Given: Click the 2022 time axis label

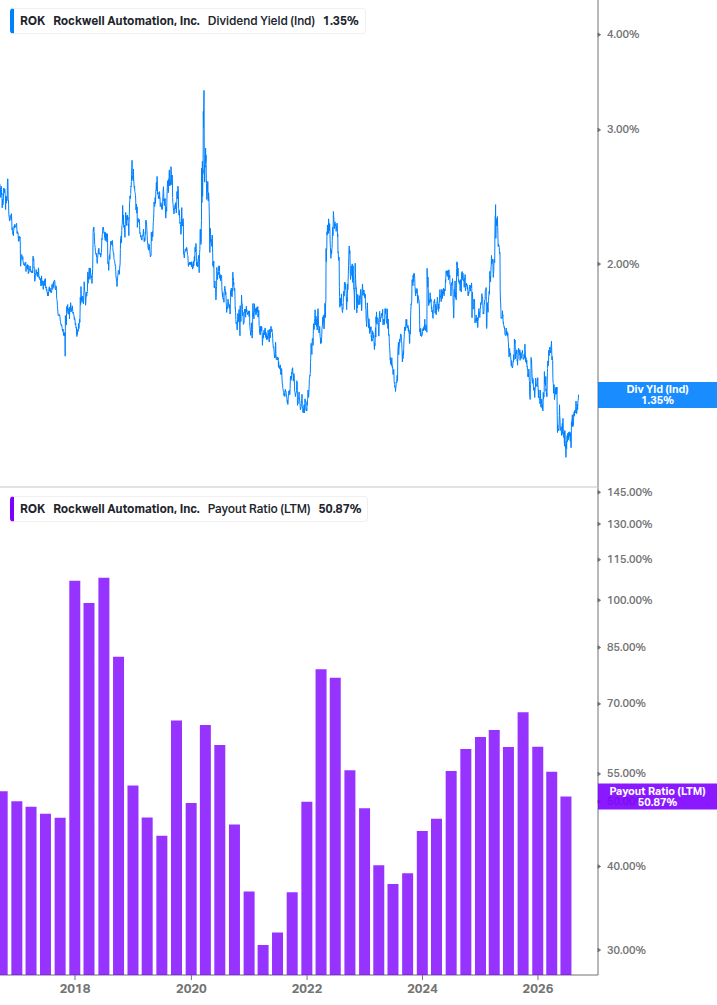Looking at the screenshot, I should pos(307,988).
